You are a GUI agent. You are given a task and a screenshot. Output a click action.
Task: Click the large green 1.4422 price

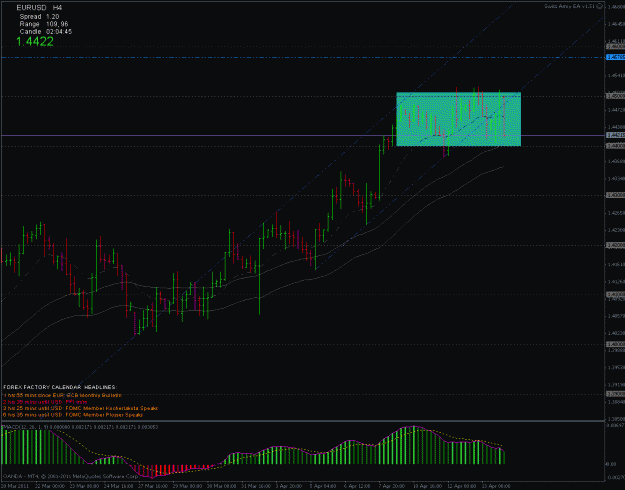coord(35,41)
